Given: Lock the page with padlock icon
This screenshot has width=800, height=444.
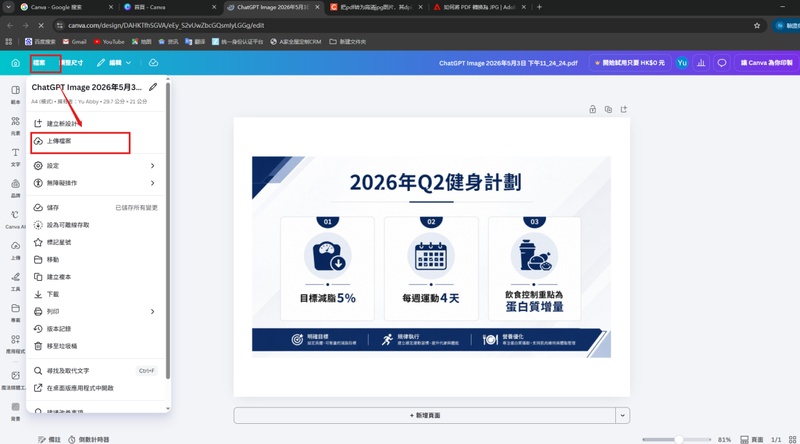Looking at the screenshot, I should pos(592,109).
